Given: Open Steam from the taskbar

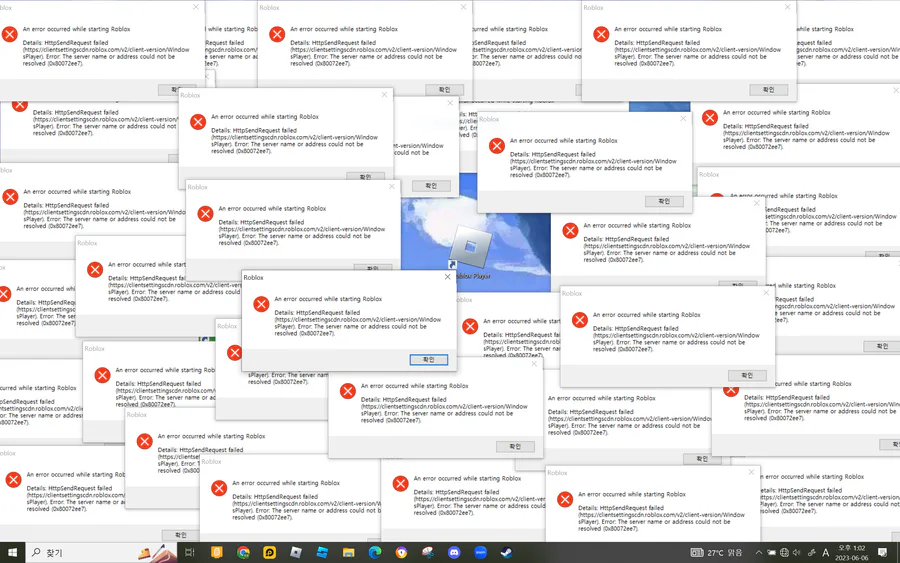Looking at the screenshot, I should coord(506,553).
